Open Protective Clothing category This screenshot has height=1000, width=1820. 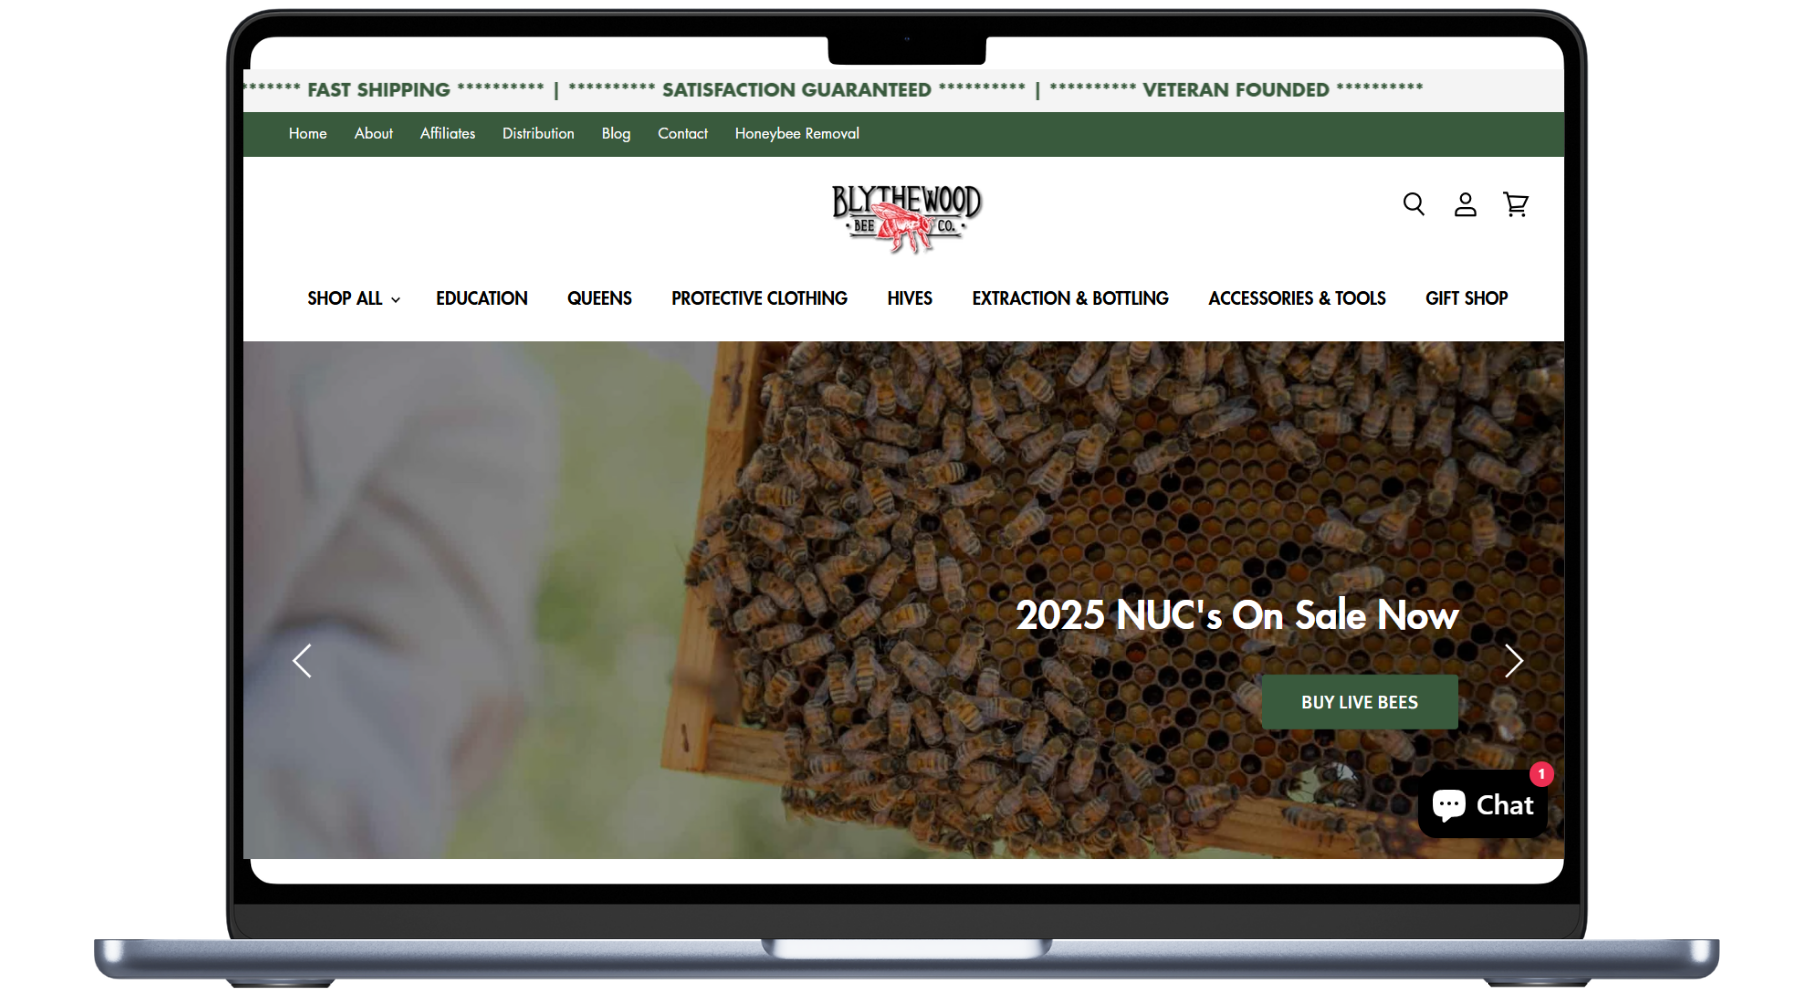[759, 298]
